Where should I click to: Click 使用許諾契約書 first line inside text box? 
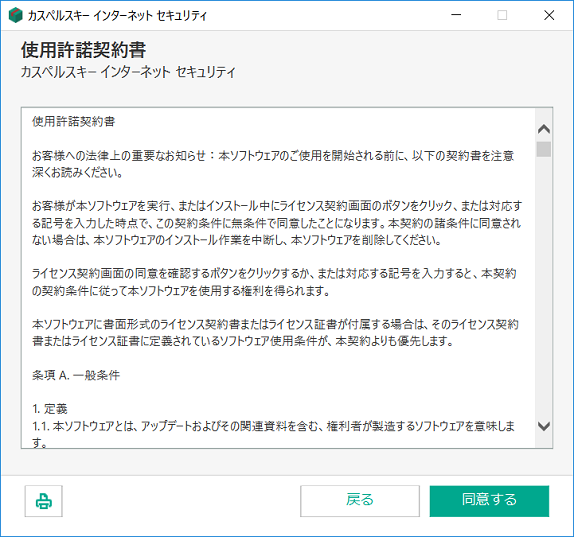click(74, 121)
